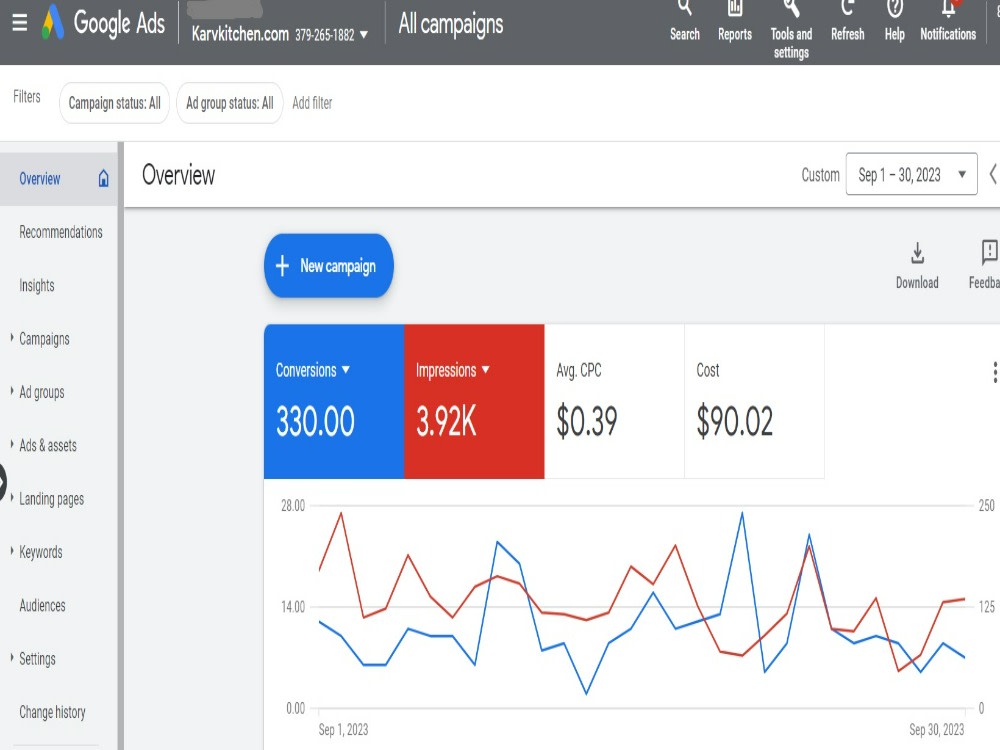
Task: Click the Custom date range label
Action: (x=820, y=175)
